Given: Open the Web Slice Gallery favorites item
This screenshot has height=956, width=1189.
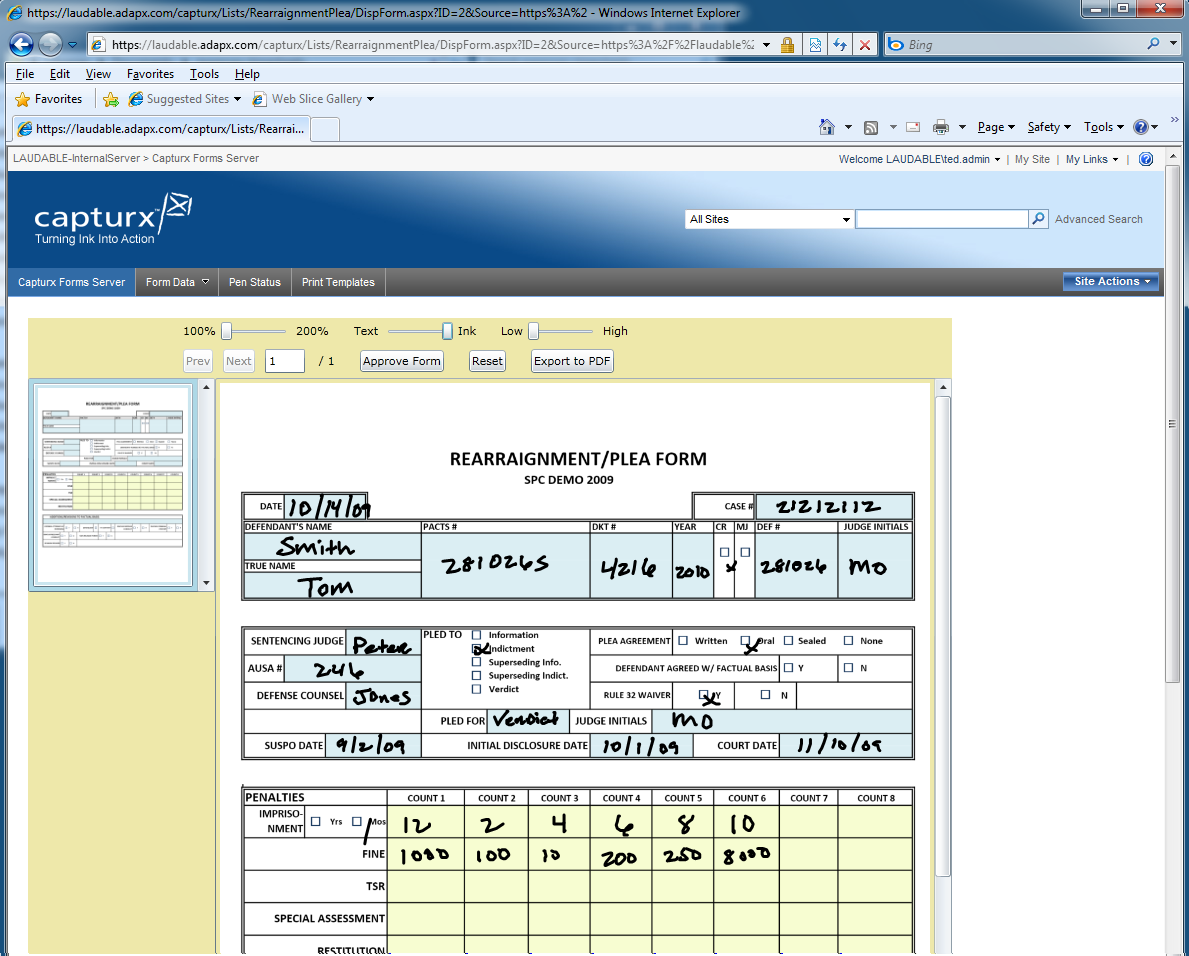Looking at the screenshot, I should (x=313, y=99).
